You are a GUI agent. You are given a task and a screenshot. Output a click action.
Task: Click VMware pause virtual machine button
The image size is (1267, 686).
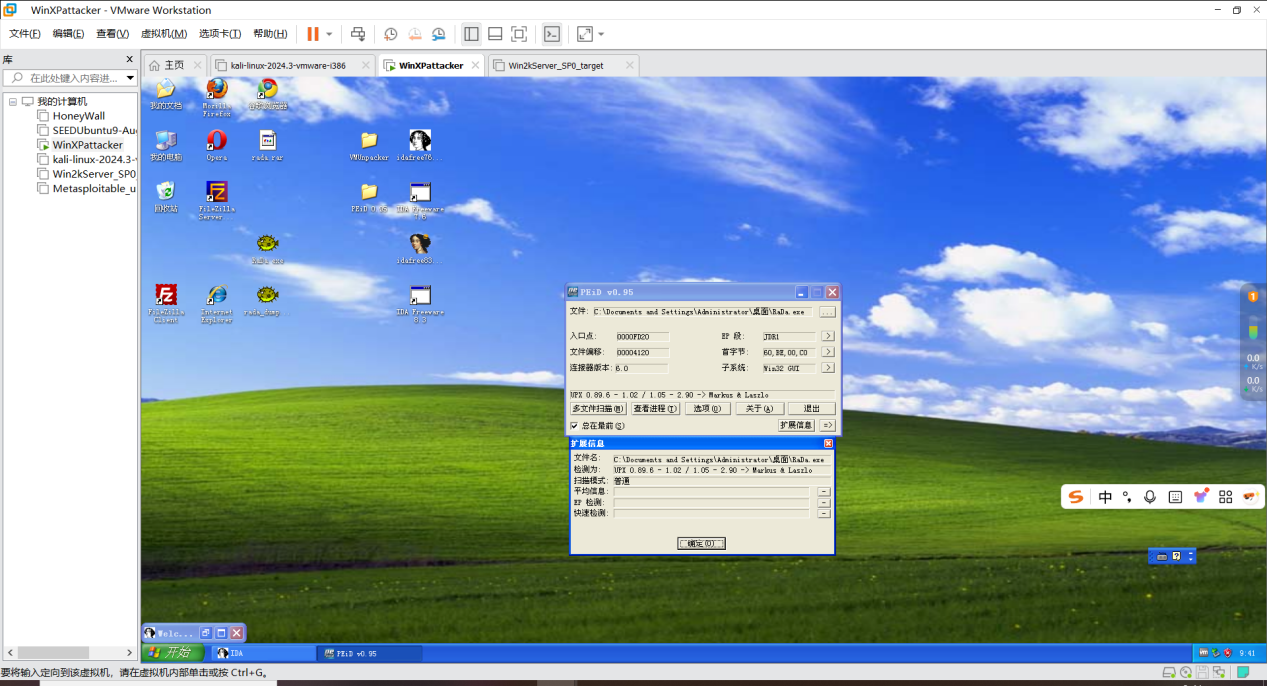point(313,34)
